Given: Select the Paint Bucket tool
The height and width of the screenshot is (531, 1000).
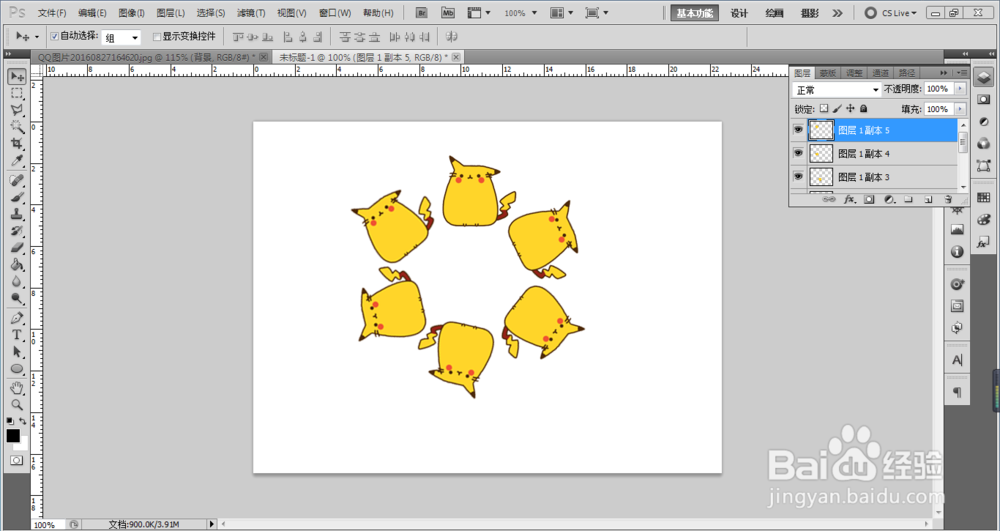Looking at the screenshot, I should click(x=17, y=264).
